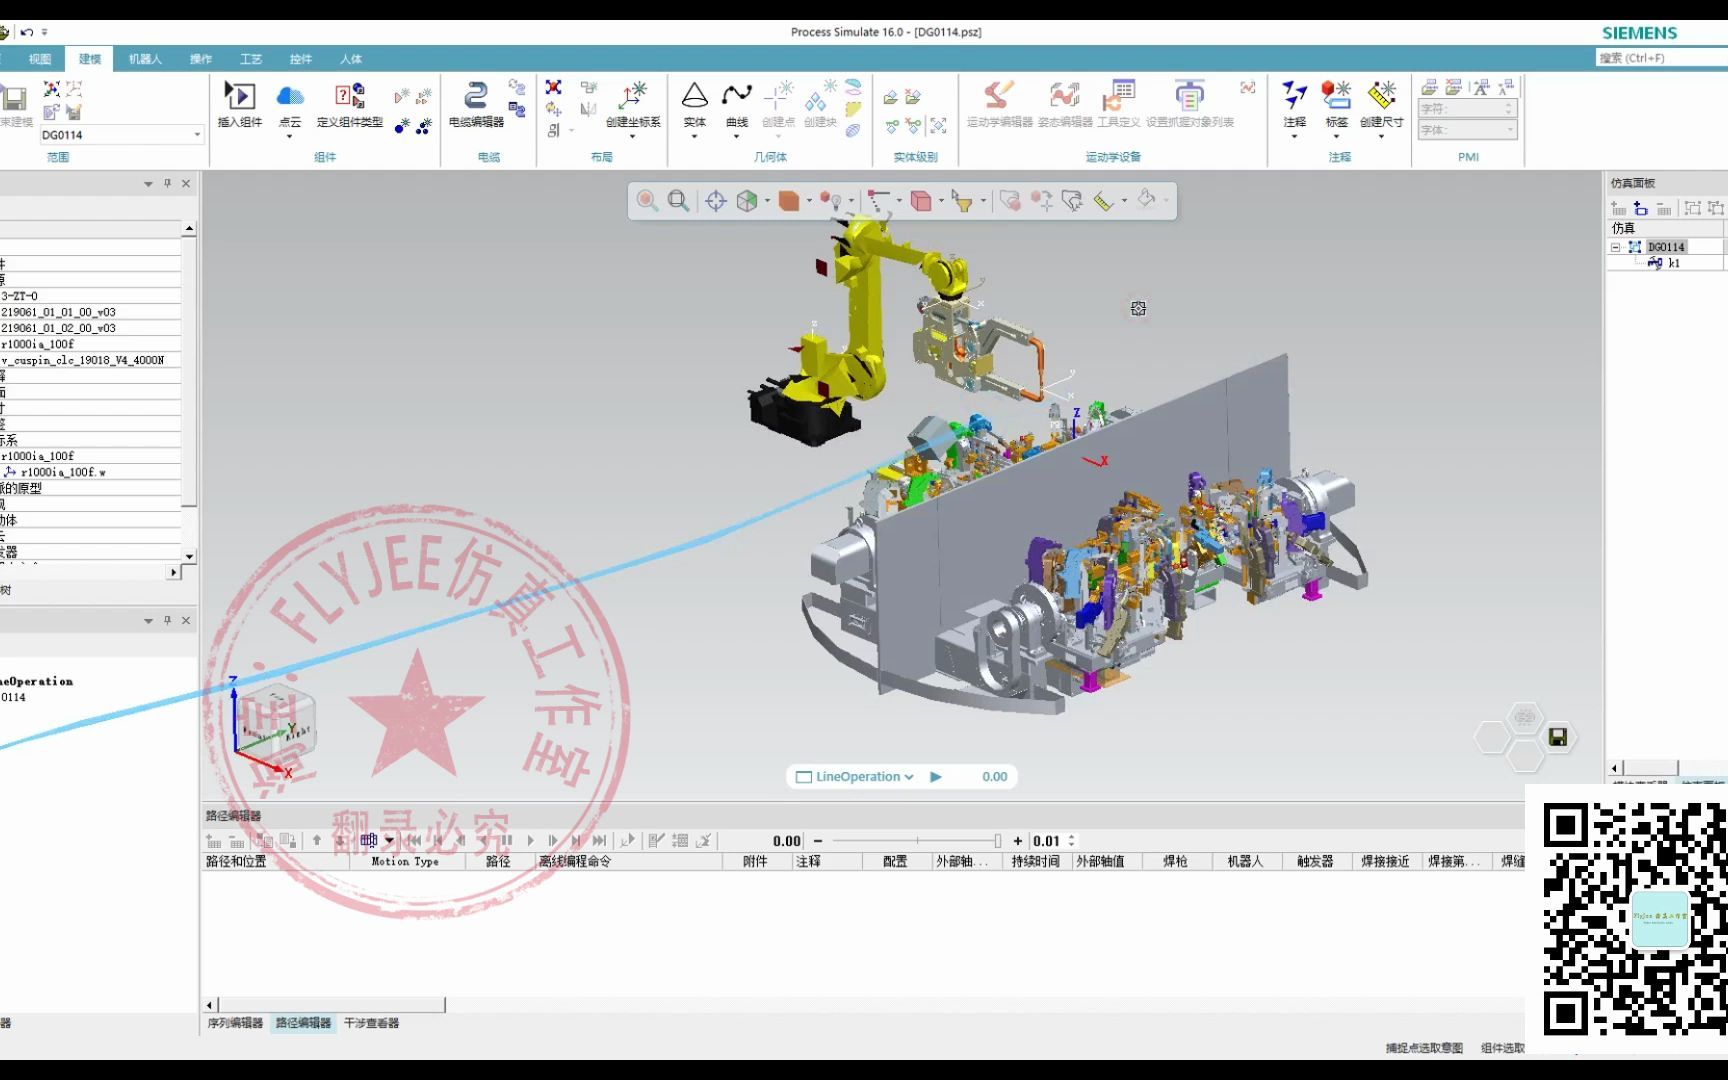Select the DG0114 item in simulation tree
The image size is (1728, 1080).
(1666, 247)
